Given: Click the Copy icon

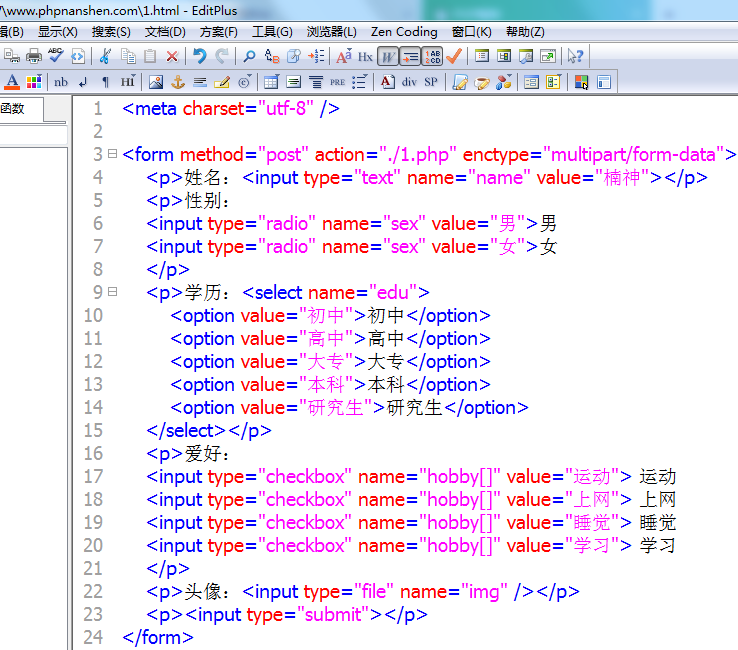Looking at the screenshot, I should pyautogui.click(x=128, y=56).
